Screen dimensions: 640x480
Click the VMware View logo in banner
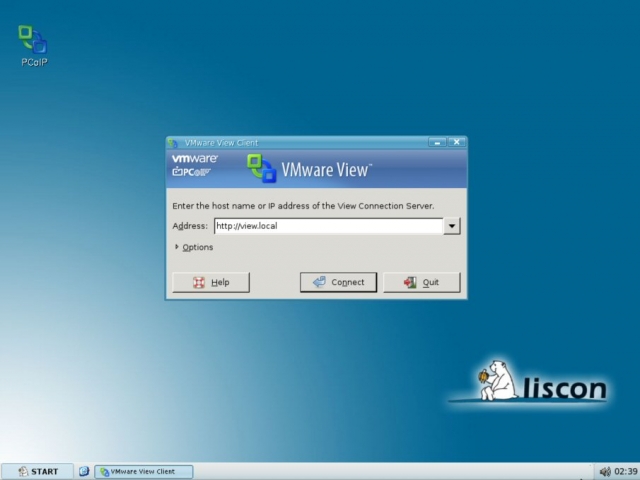coord(309,169)
